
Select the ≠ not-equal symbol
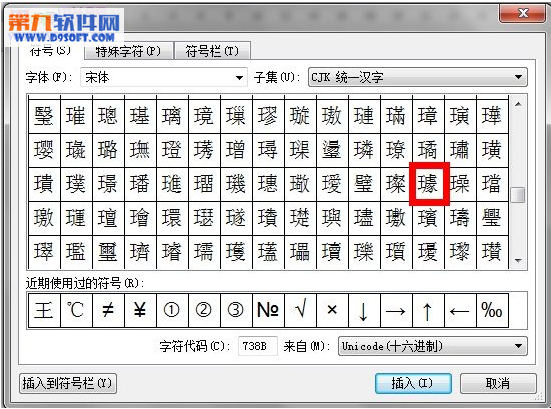[x=108, y=311]
